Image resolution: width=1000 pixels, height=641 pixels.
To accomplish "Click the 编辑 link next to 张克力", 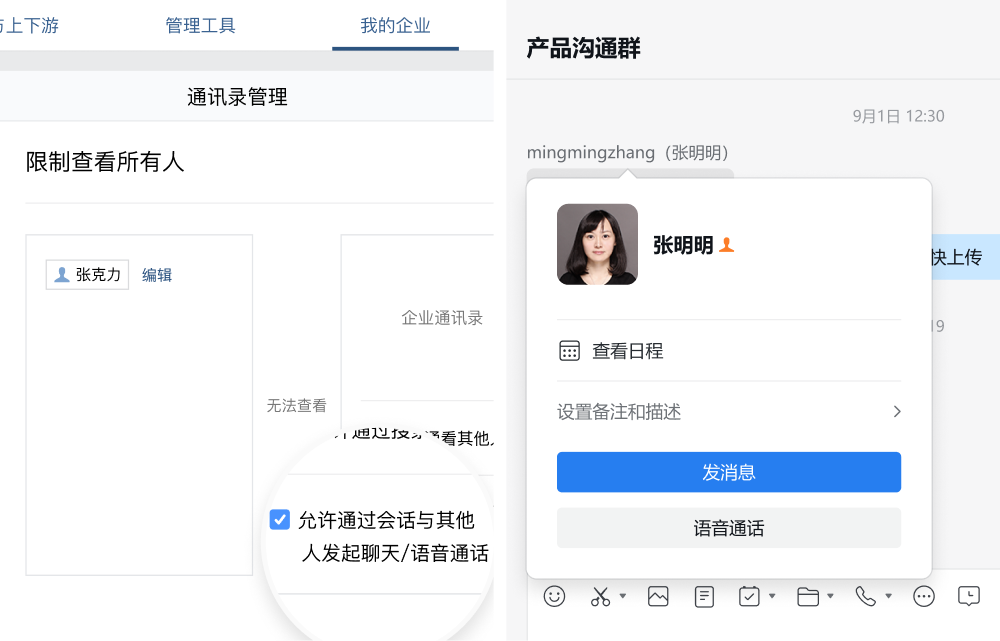I will [157, 275].
